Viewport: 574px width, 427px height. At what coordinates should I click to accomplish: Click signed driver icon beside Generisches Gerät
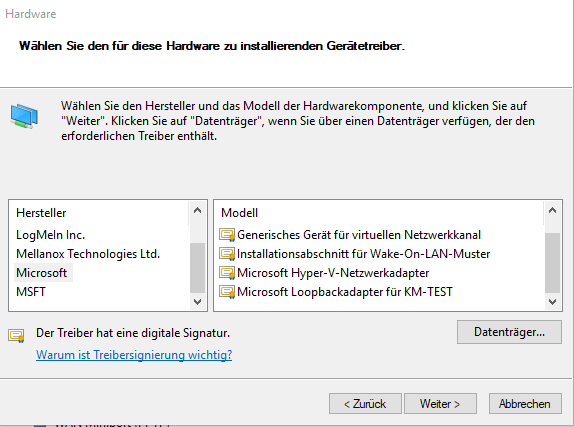(227, 235)
